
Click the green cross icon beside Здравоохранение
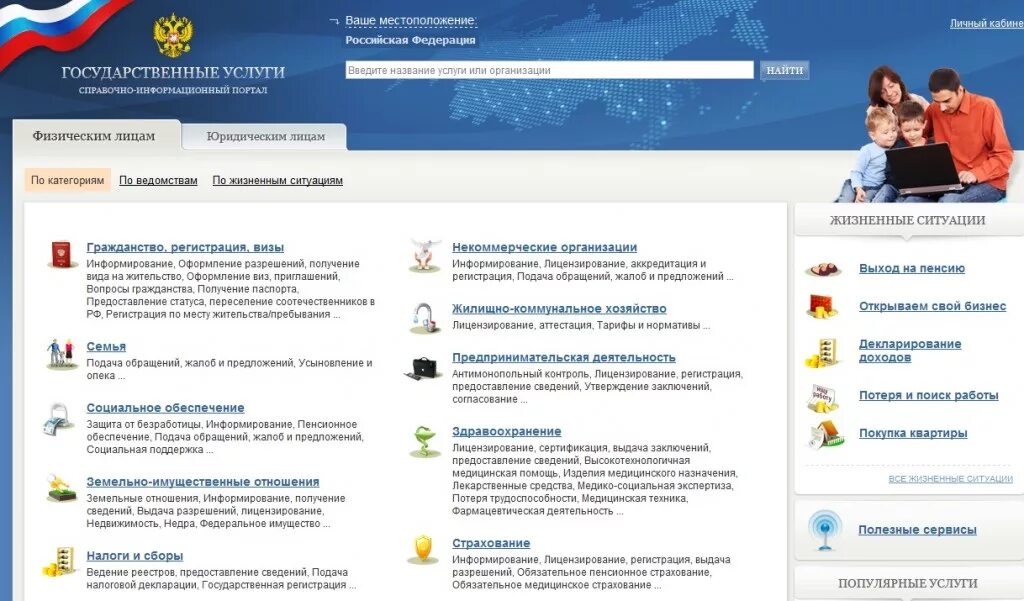pos(424,439)
